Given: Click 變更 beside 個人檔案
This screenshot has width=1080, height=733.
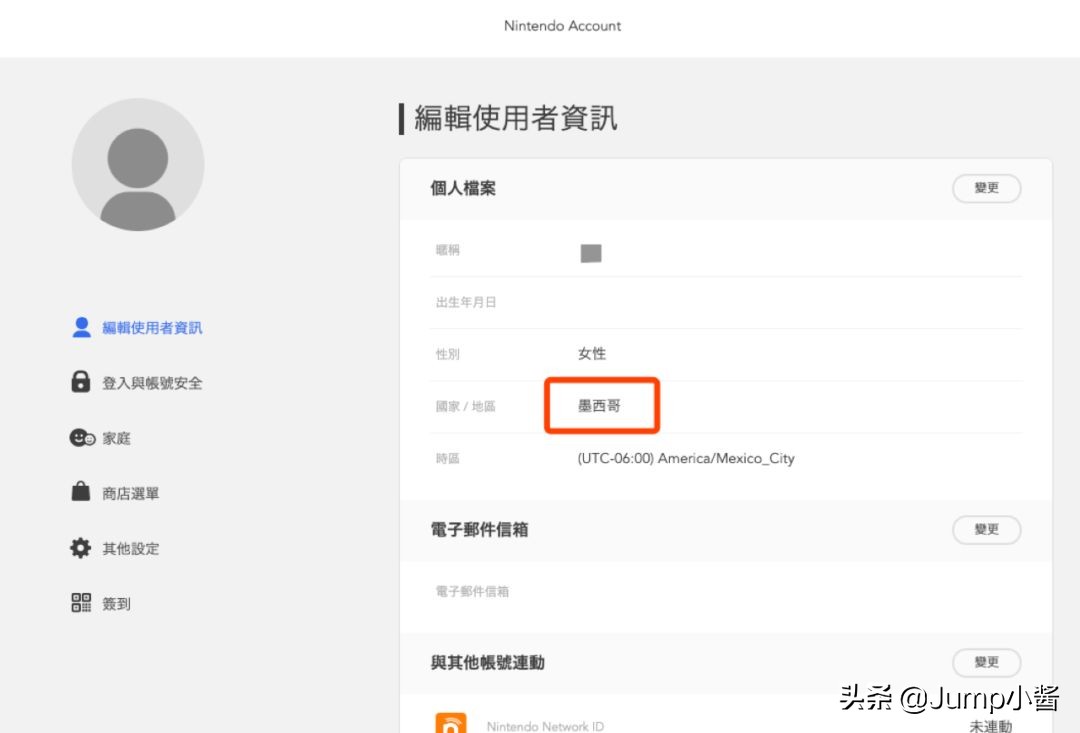Looking at the screenshot, I should 986,188.
